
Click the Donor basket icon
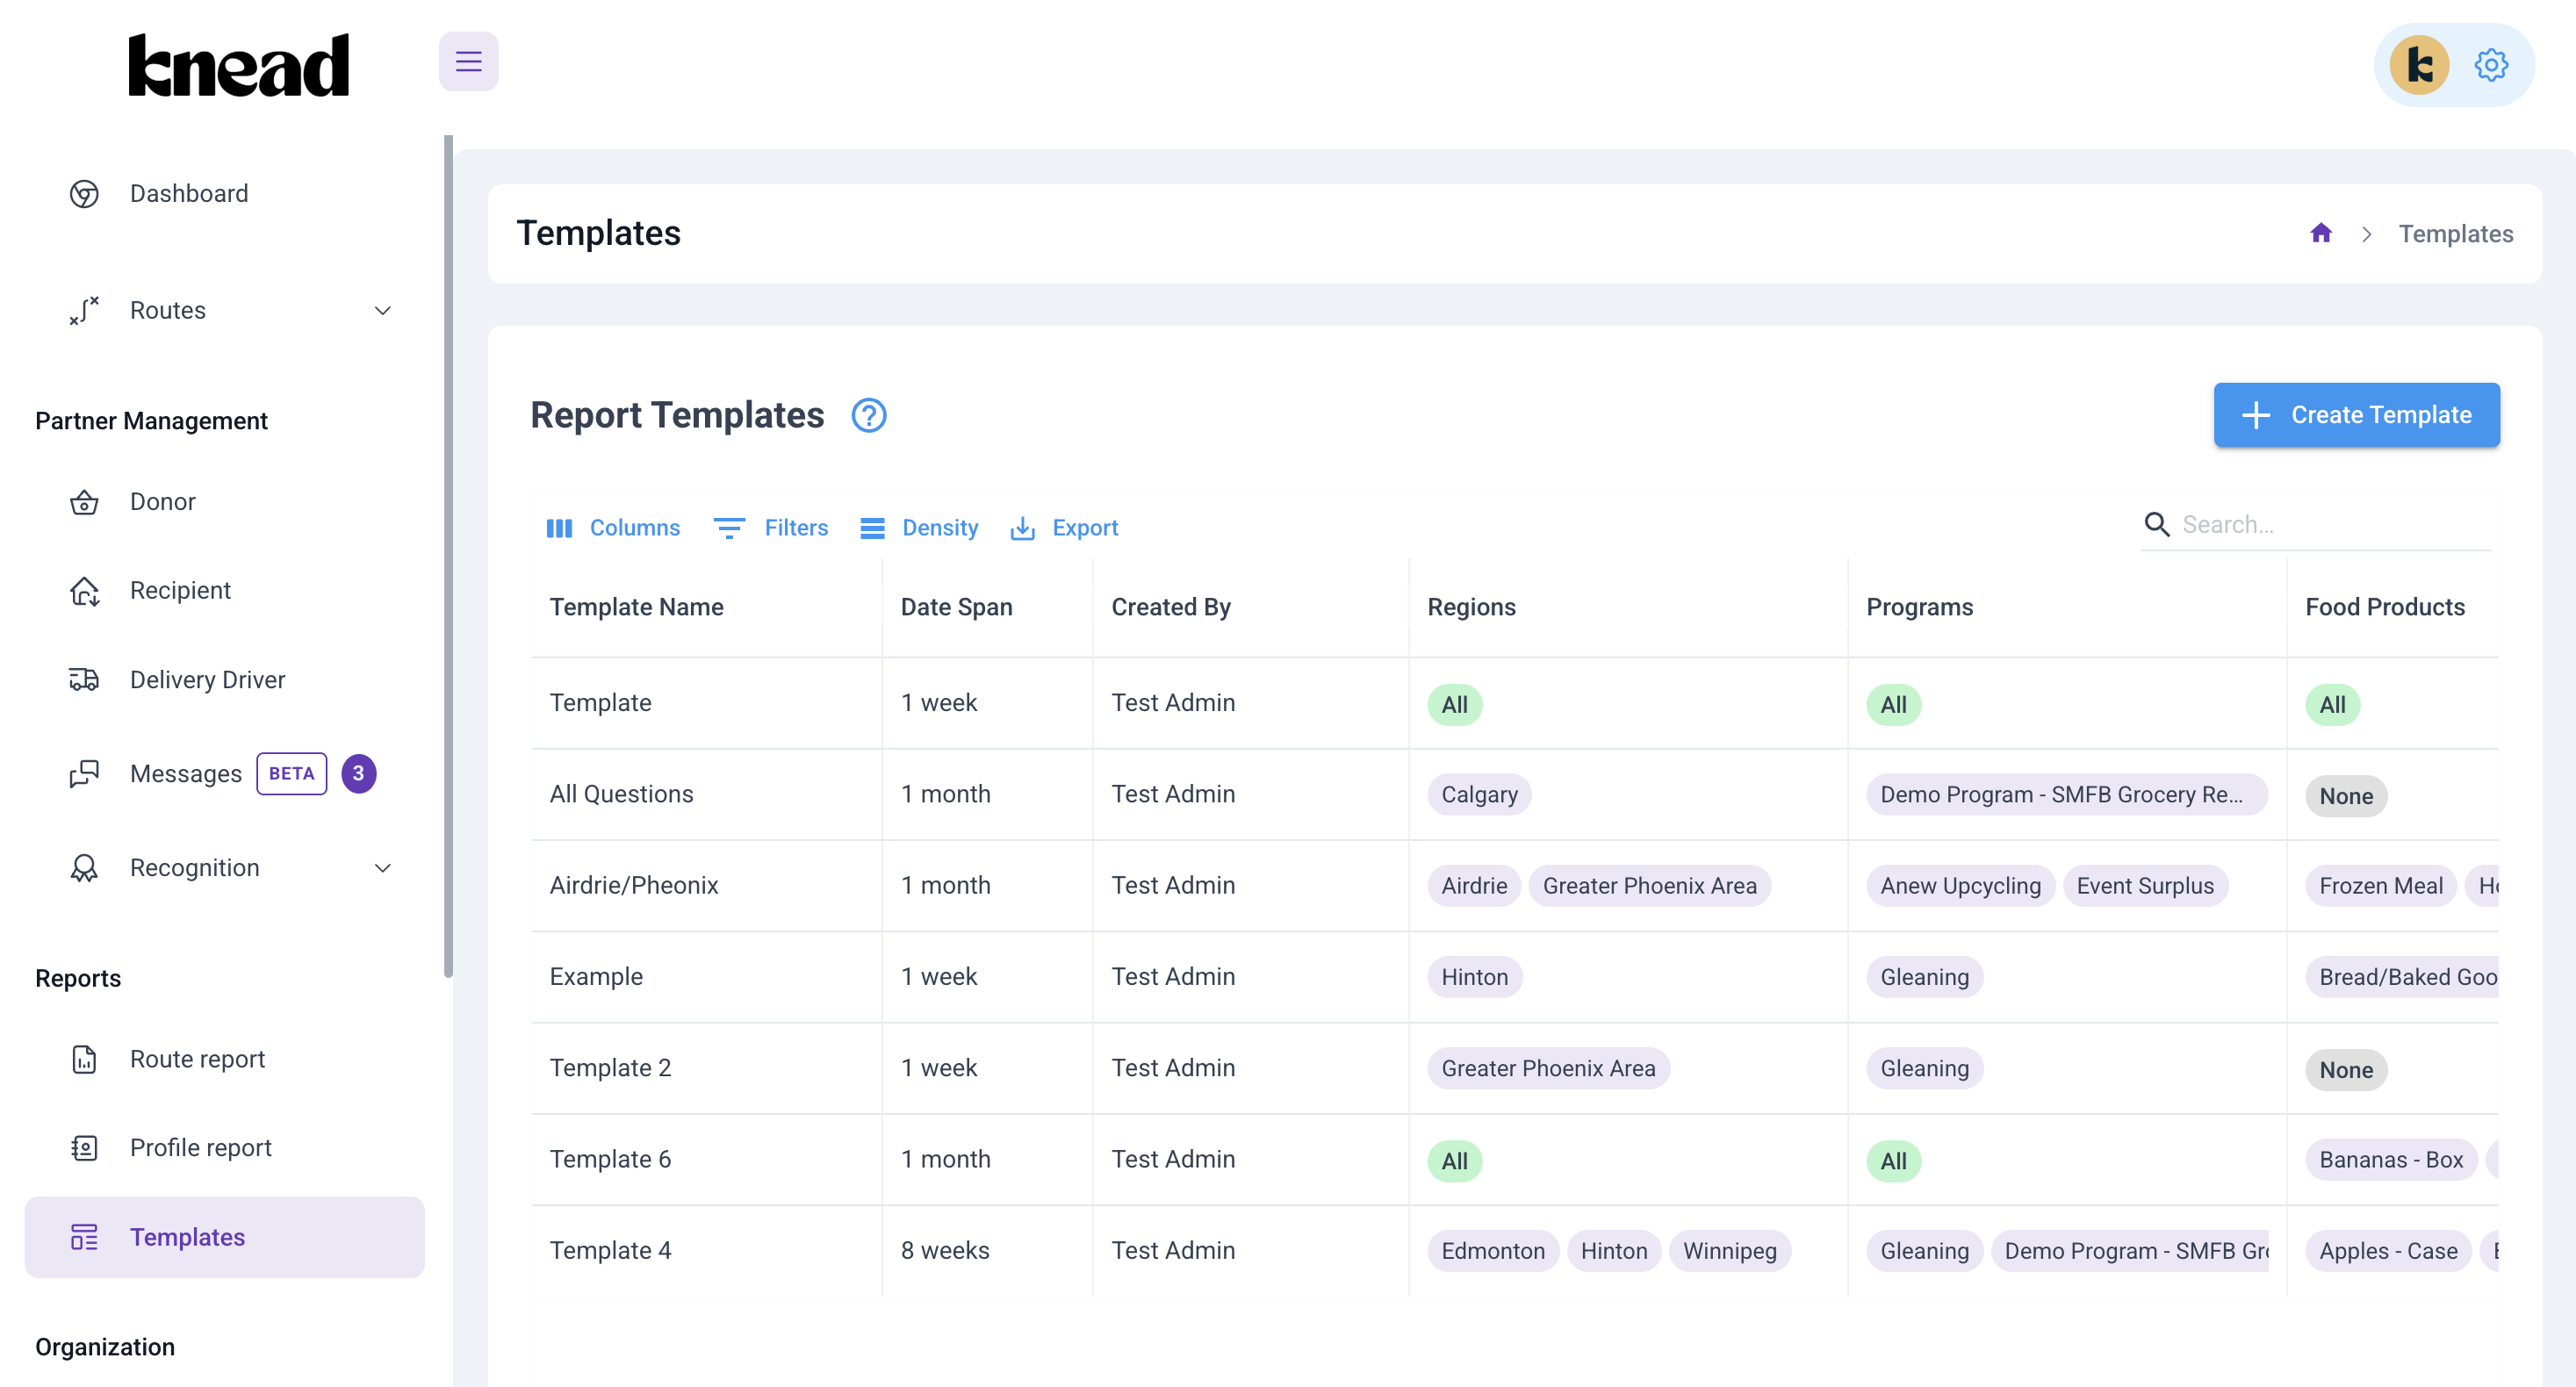pyautogui.click(x=84, y=502)
